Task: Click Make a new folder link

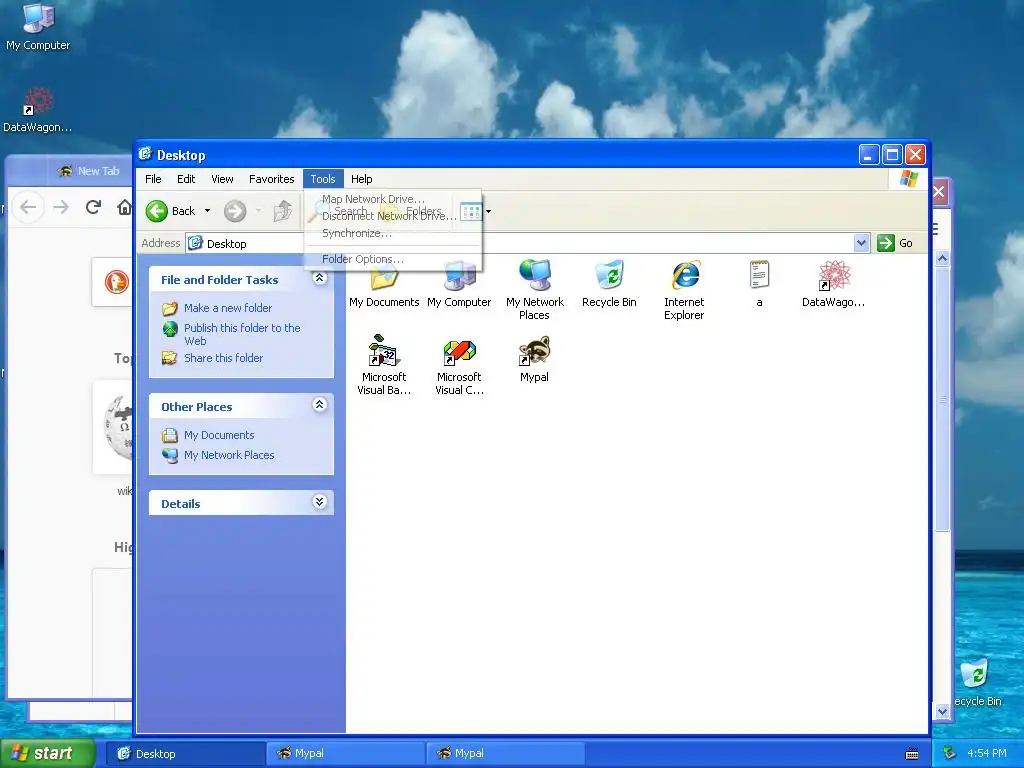Action: [x=228, y=308]
